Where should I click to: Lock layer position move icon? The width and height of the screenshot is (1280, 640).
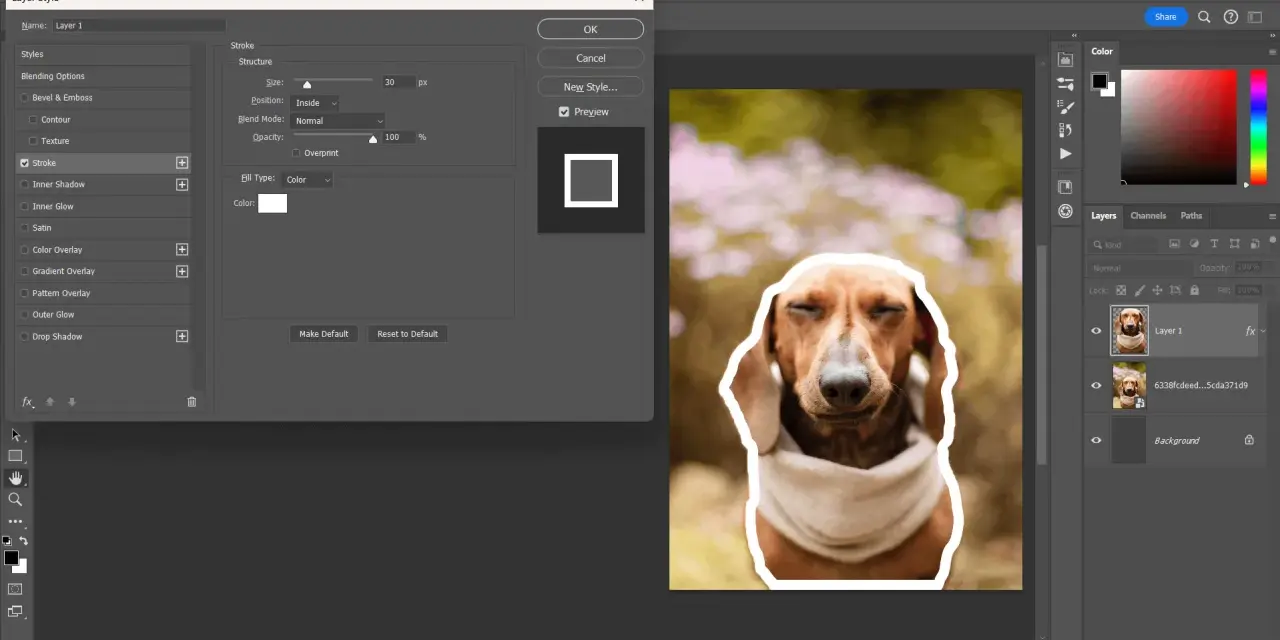click(1157, 290)
